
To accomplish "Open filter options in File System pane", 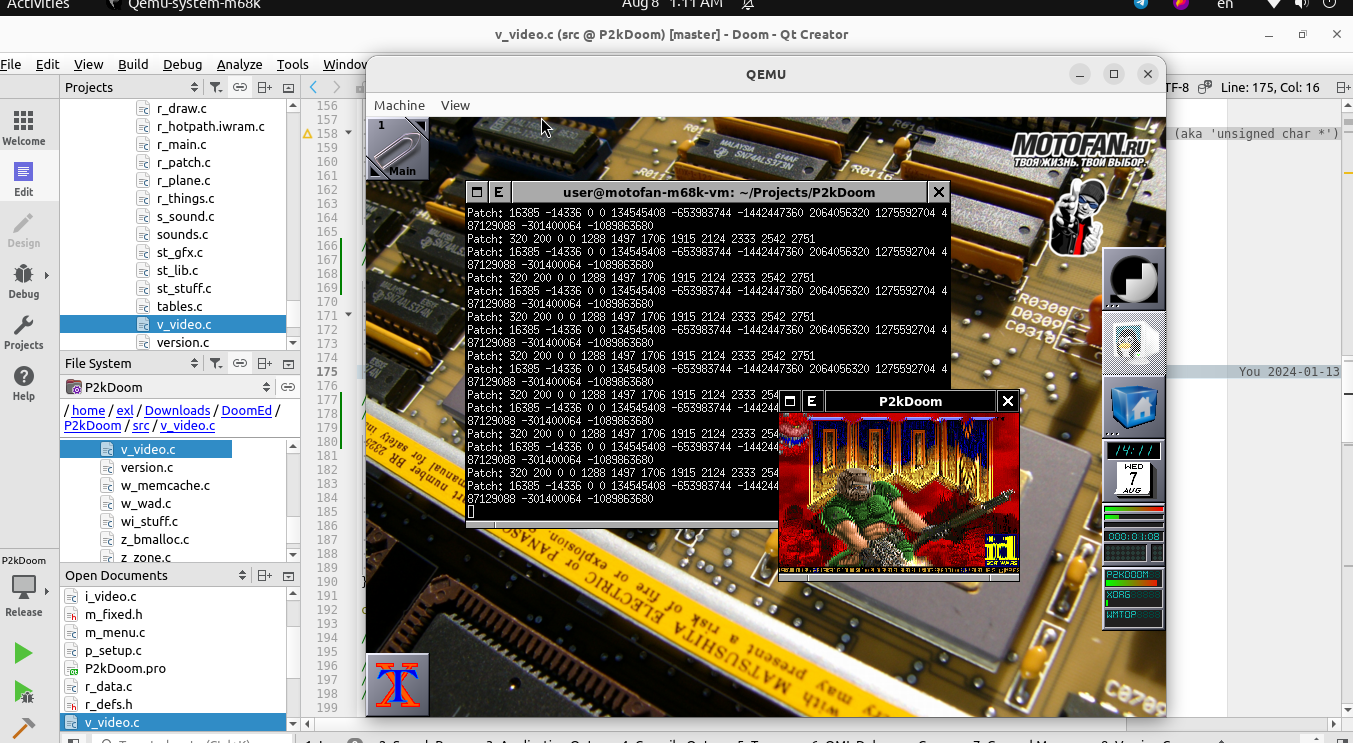I will coord(215,363).
